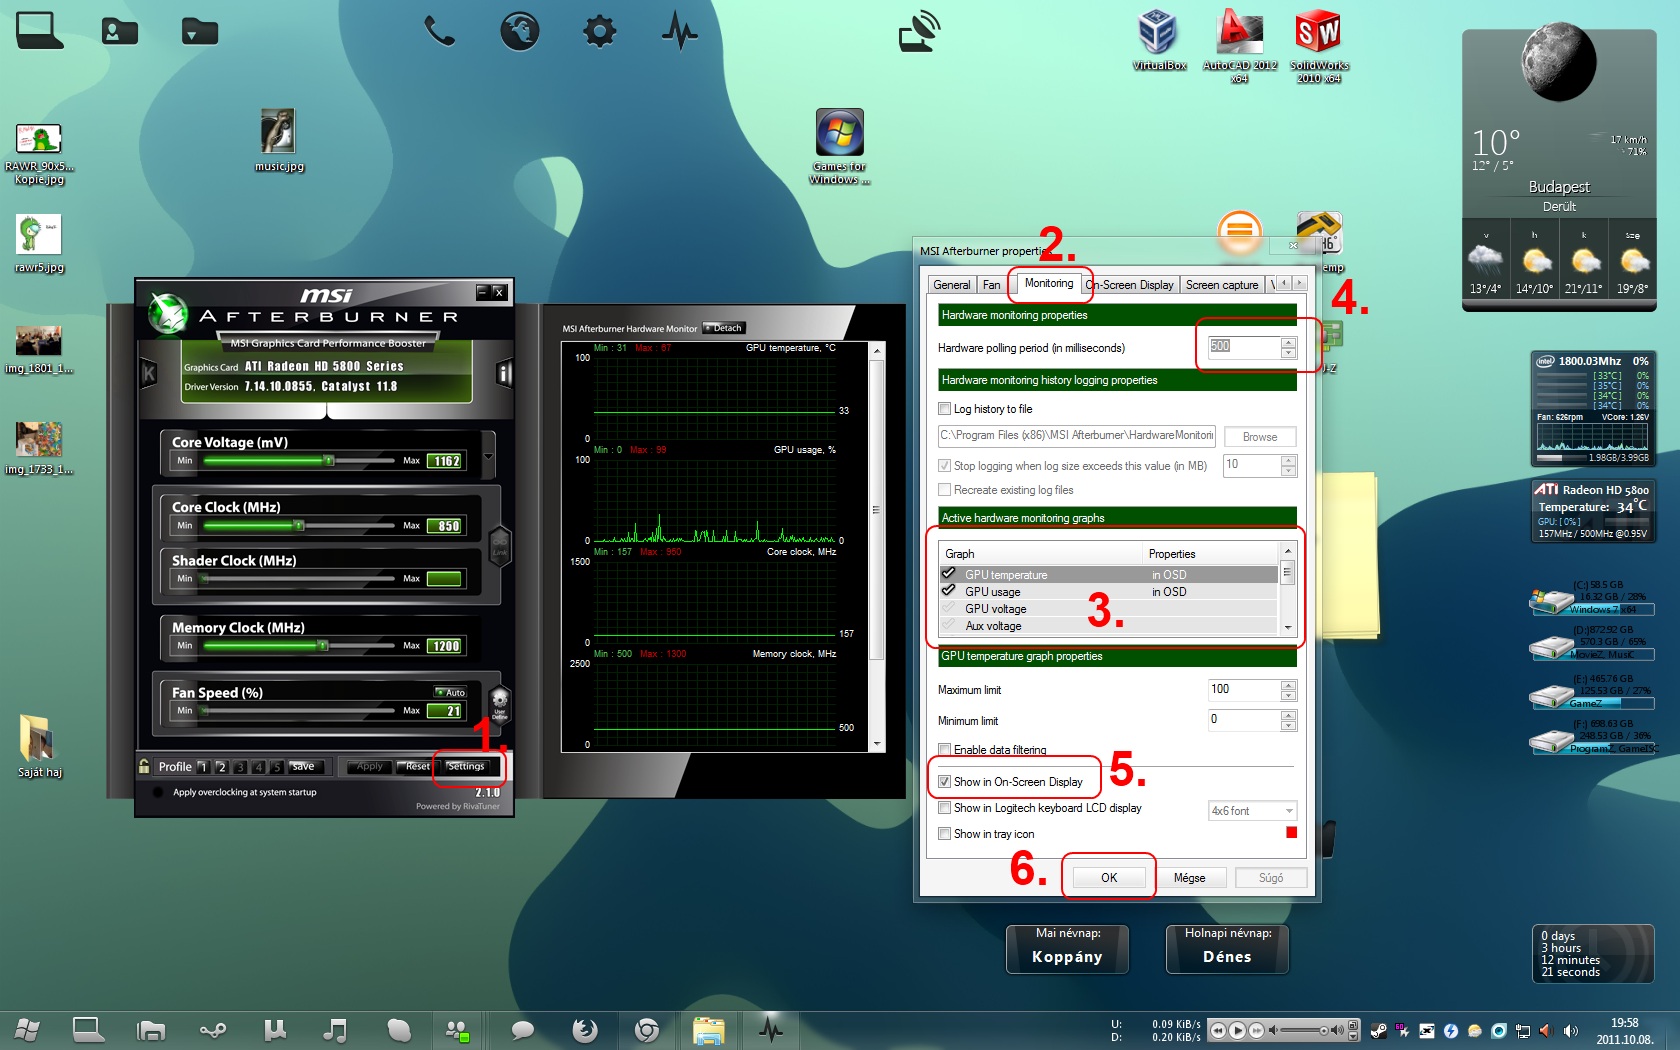This screenshot has height=1050, width=1680.
Task: Open Chrome from the taskbar
Action: point(647,1030)
